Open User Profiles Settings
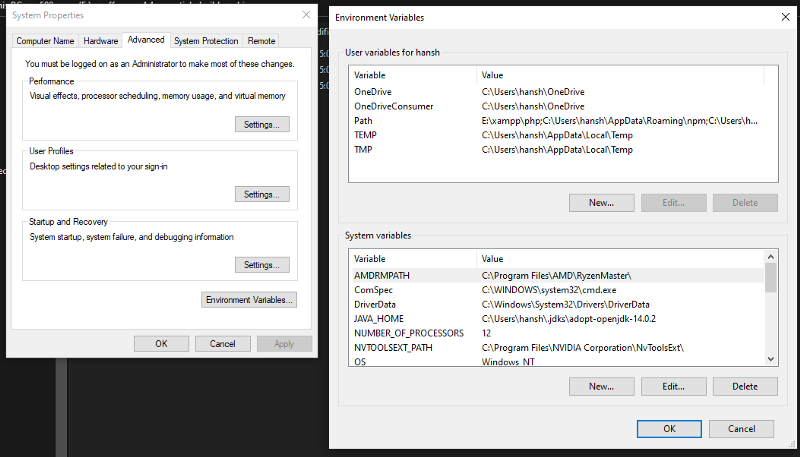Screen dimensions: 800x457 262,194
